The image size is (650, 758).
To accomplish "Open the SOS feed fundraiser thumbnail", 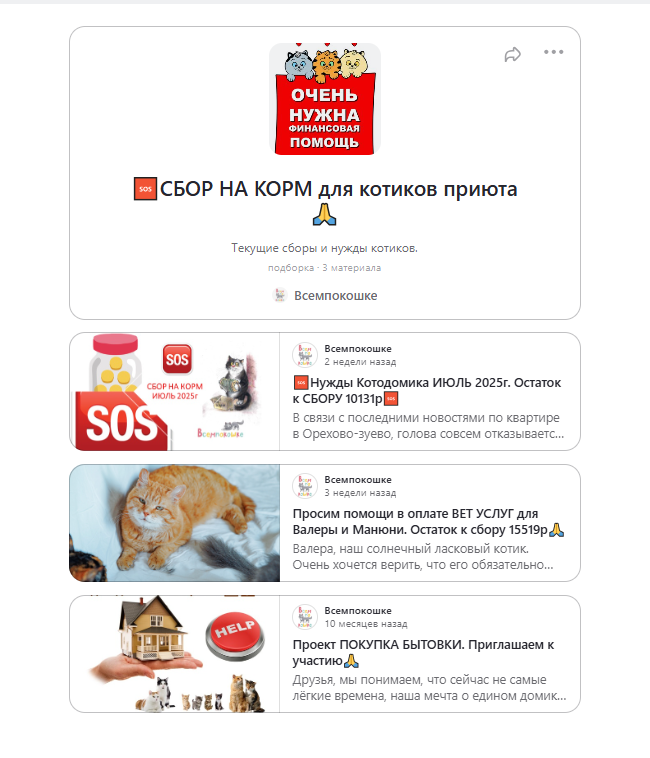I will [x=174, y=392].
